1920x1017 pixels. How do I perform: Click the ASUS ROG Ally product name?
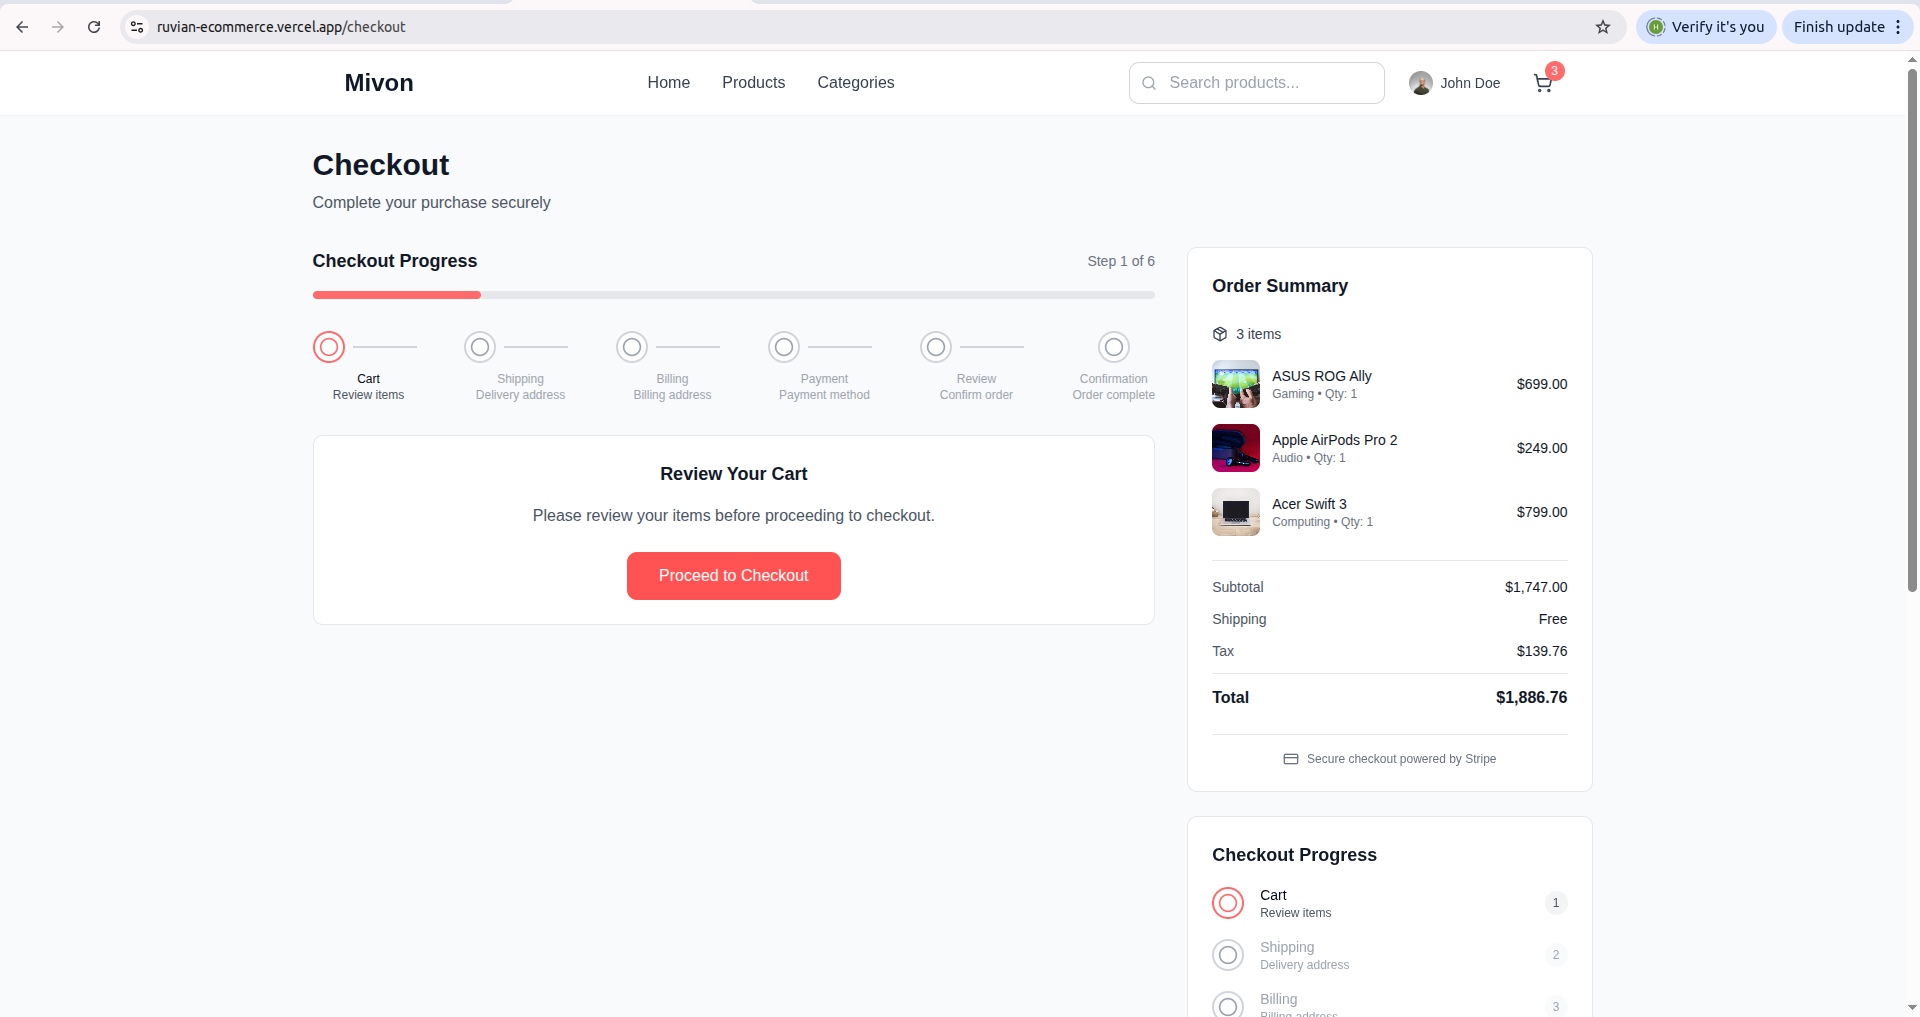pyautogui.click(x=1322, y=376)
